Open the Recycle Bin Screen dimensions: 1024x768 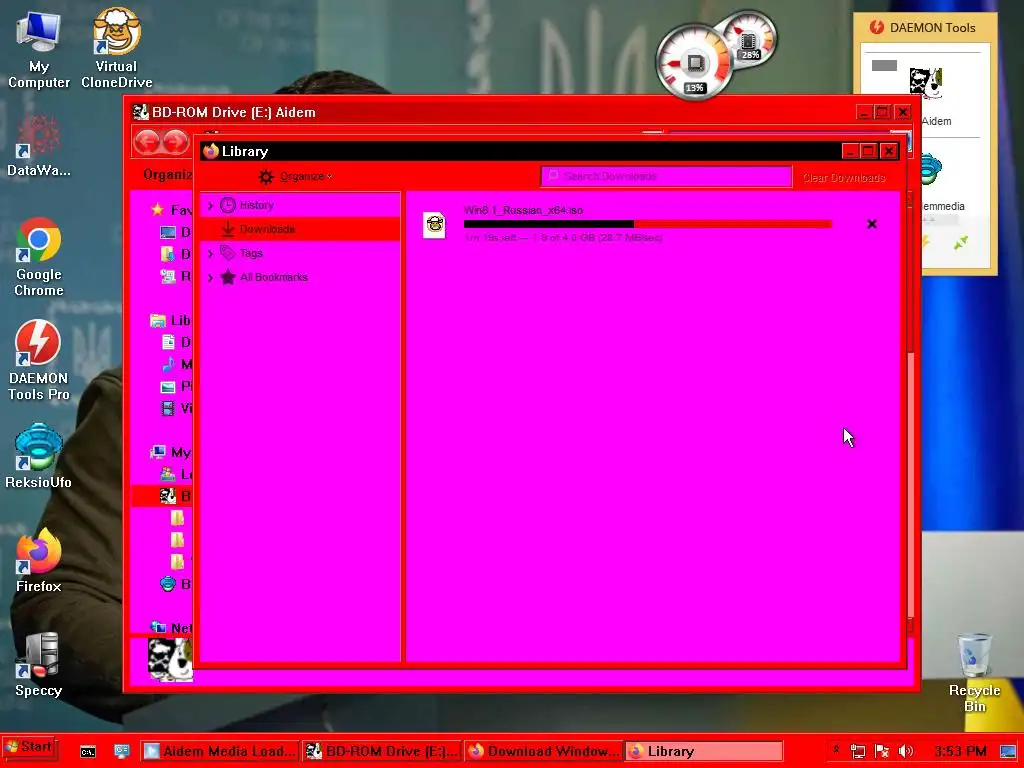(x=974, y=673)
